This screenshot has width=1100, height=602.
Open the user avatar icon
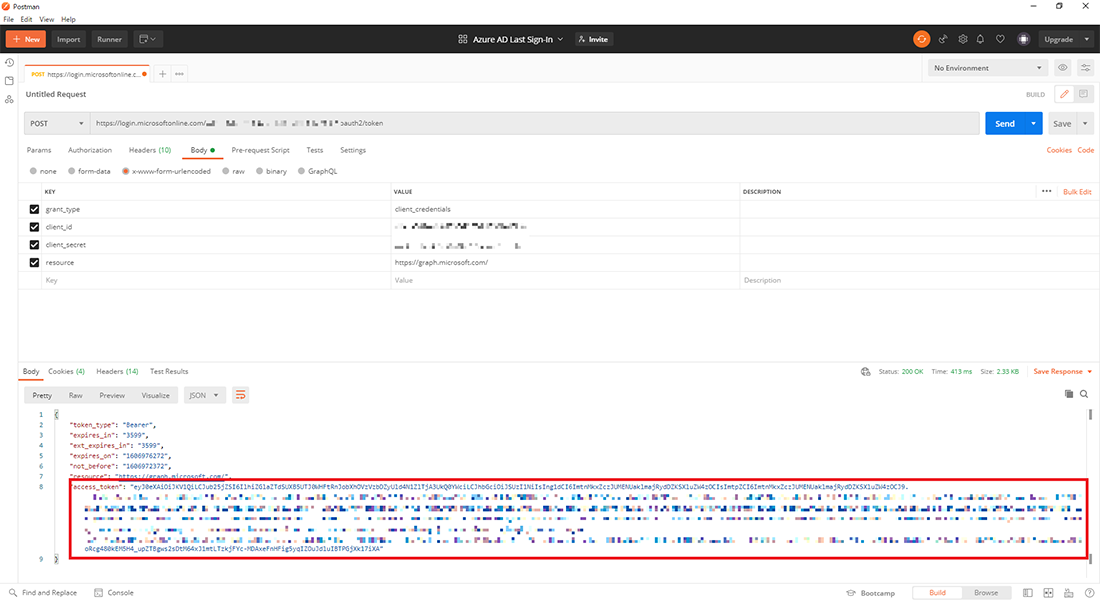1024,39
